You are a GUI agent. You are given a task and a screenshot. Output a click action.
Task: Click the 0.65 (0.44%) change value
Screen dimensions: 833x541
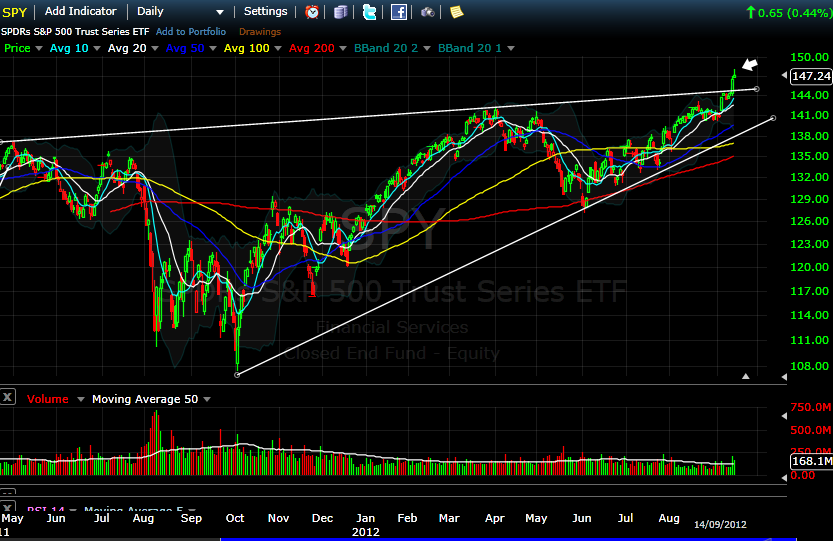[789, 12]
